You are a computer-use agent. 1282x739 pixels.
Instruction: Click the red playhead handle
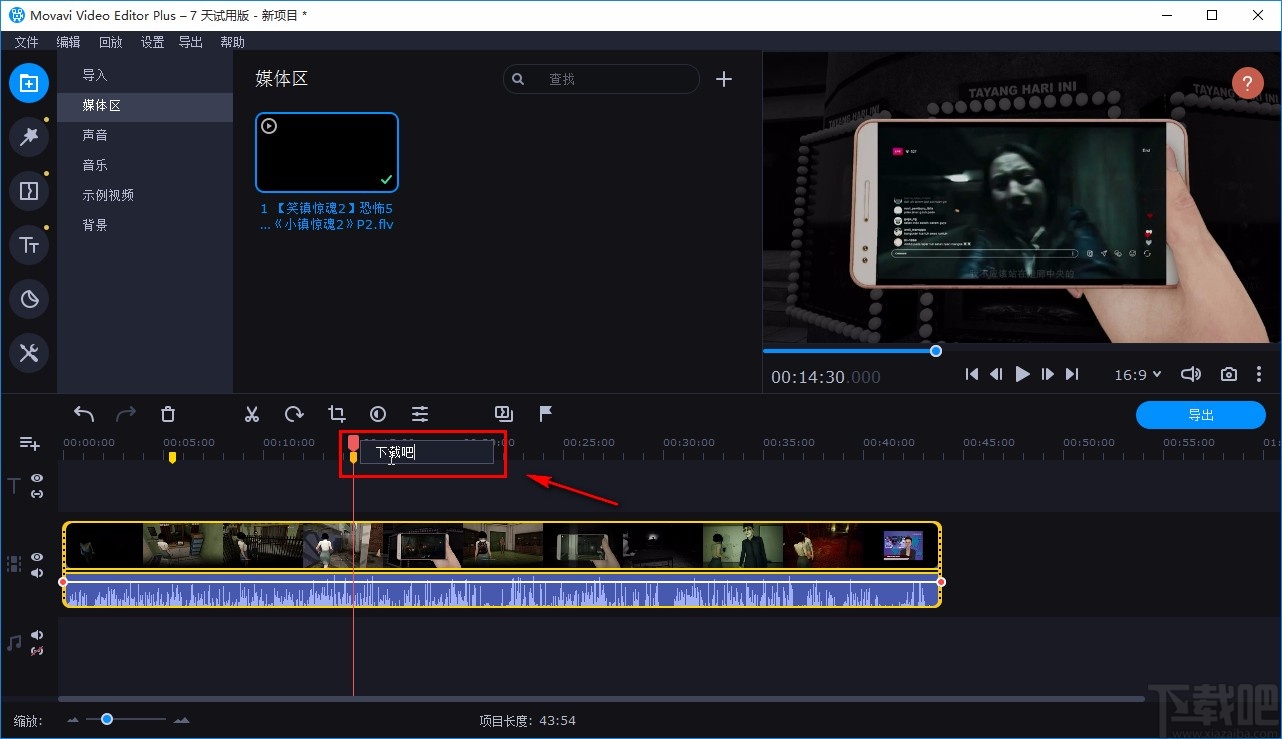pyautogui.click(x=353, y=442)
